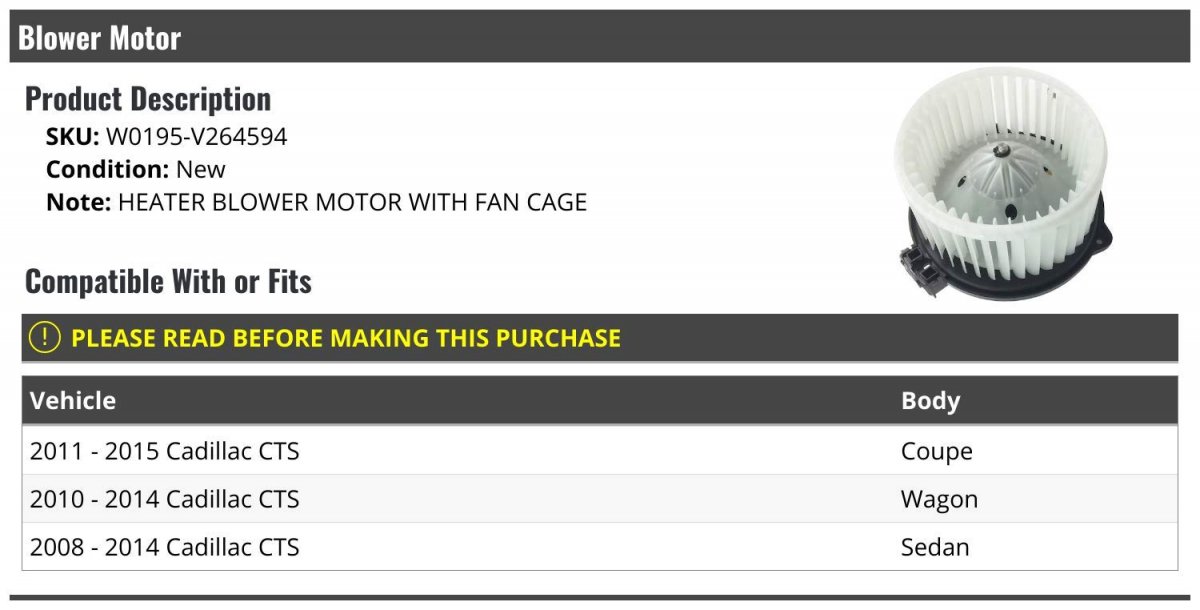Click the Vehicle column header
Screen dimensions: 1200x610
tap(73, 401)
